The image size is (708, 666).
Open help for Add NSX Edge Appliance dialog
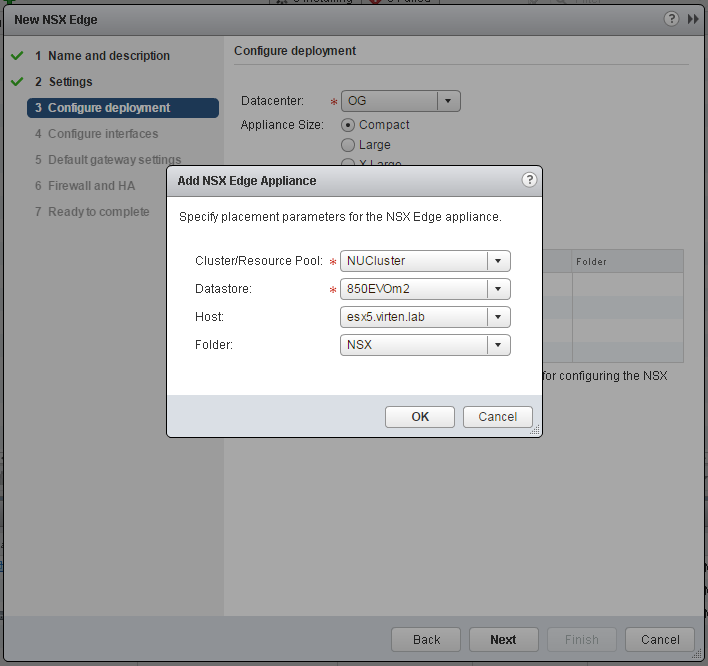[529, 180]
